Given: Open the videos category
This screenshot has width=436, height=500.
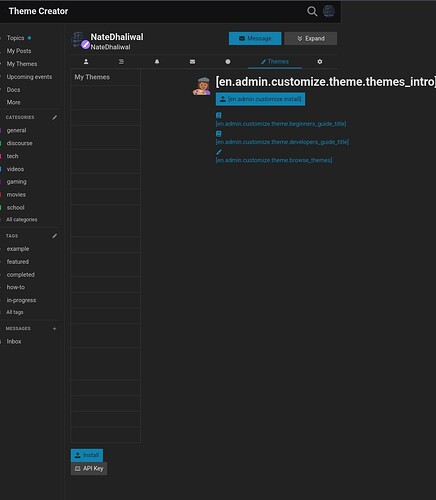Looking at the screenshot, I should (15, 169).
